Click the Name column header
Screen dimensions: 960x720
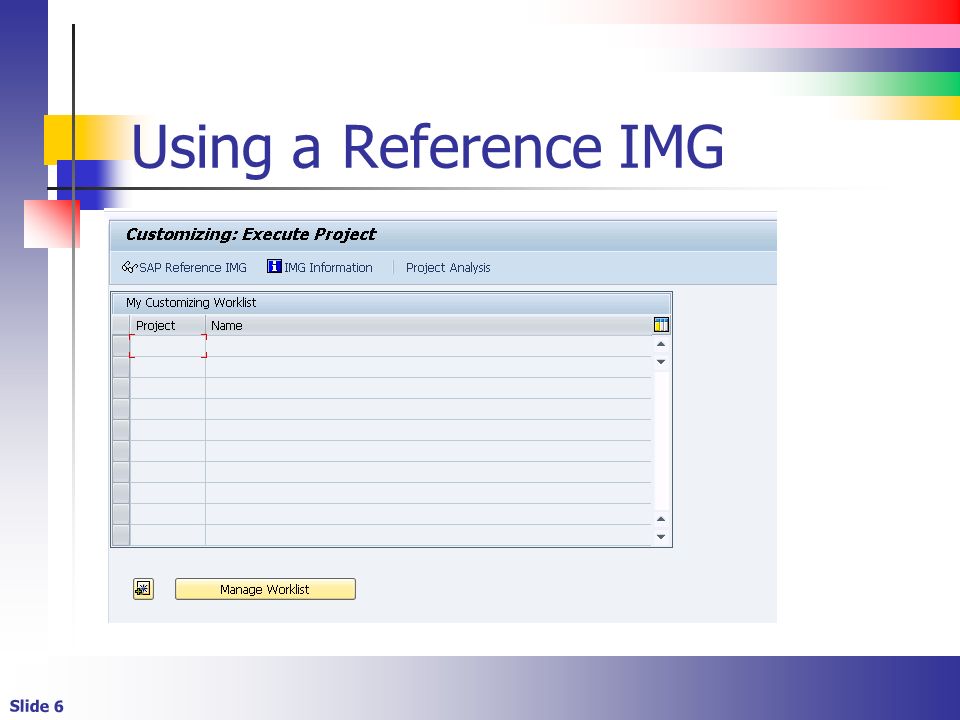[x=429, y=326]
